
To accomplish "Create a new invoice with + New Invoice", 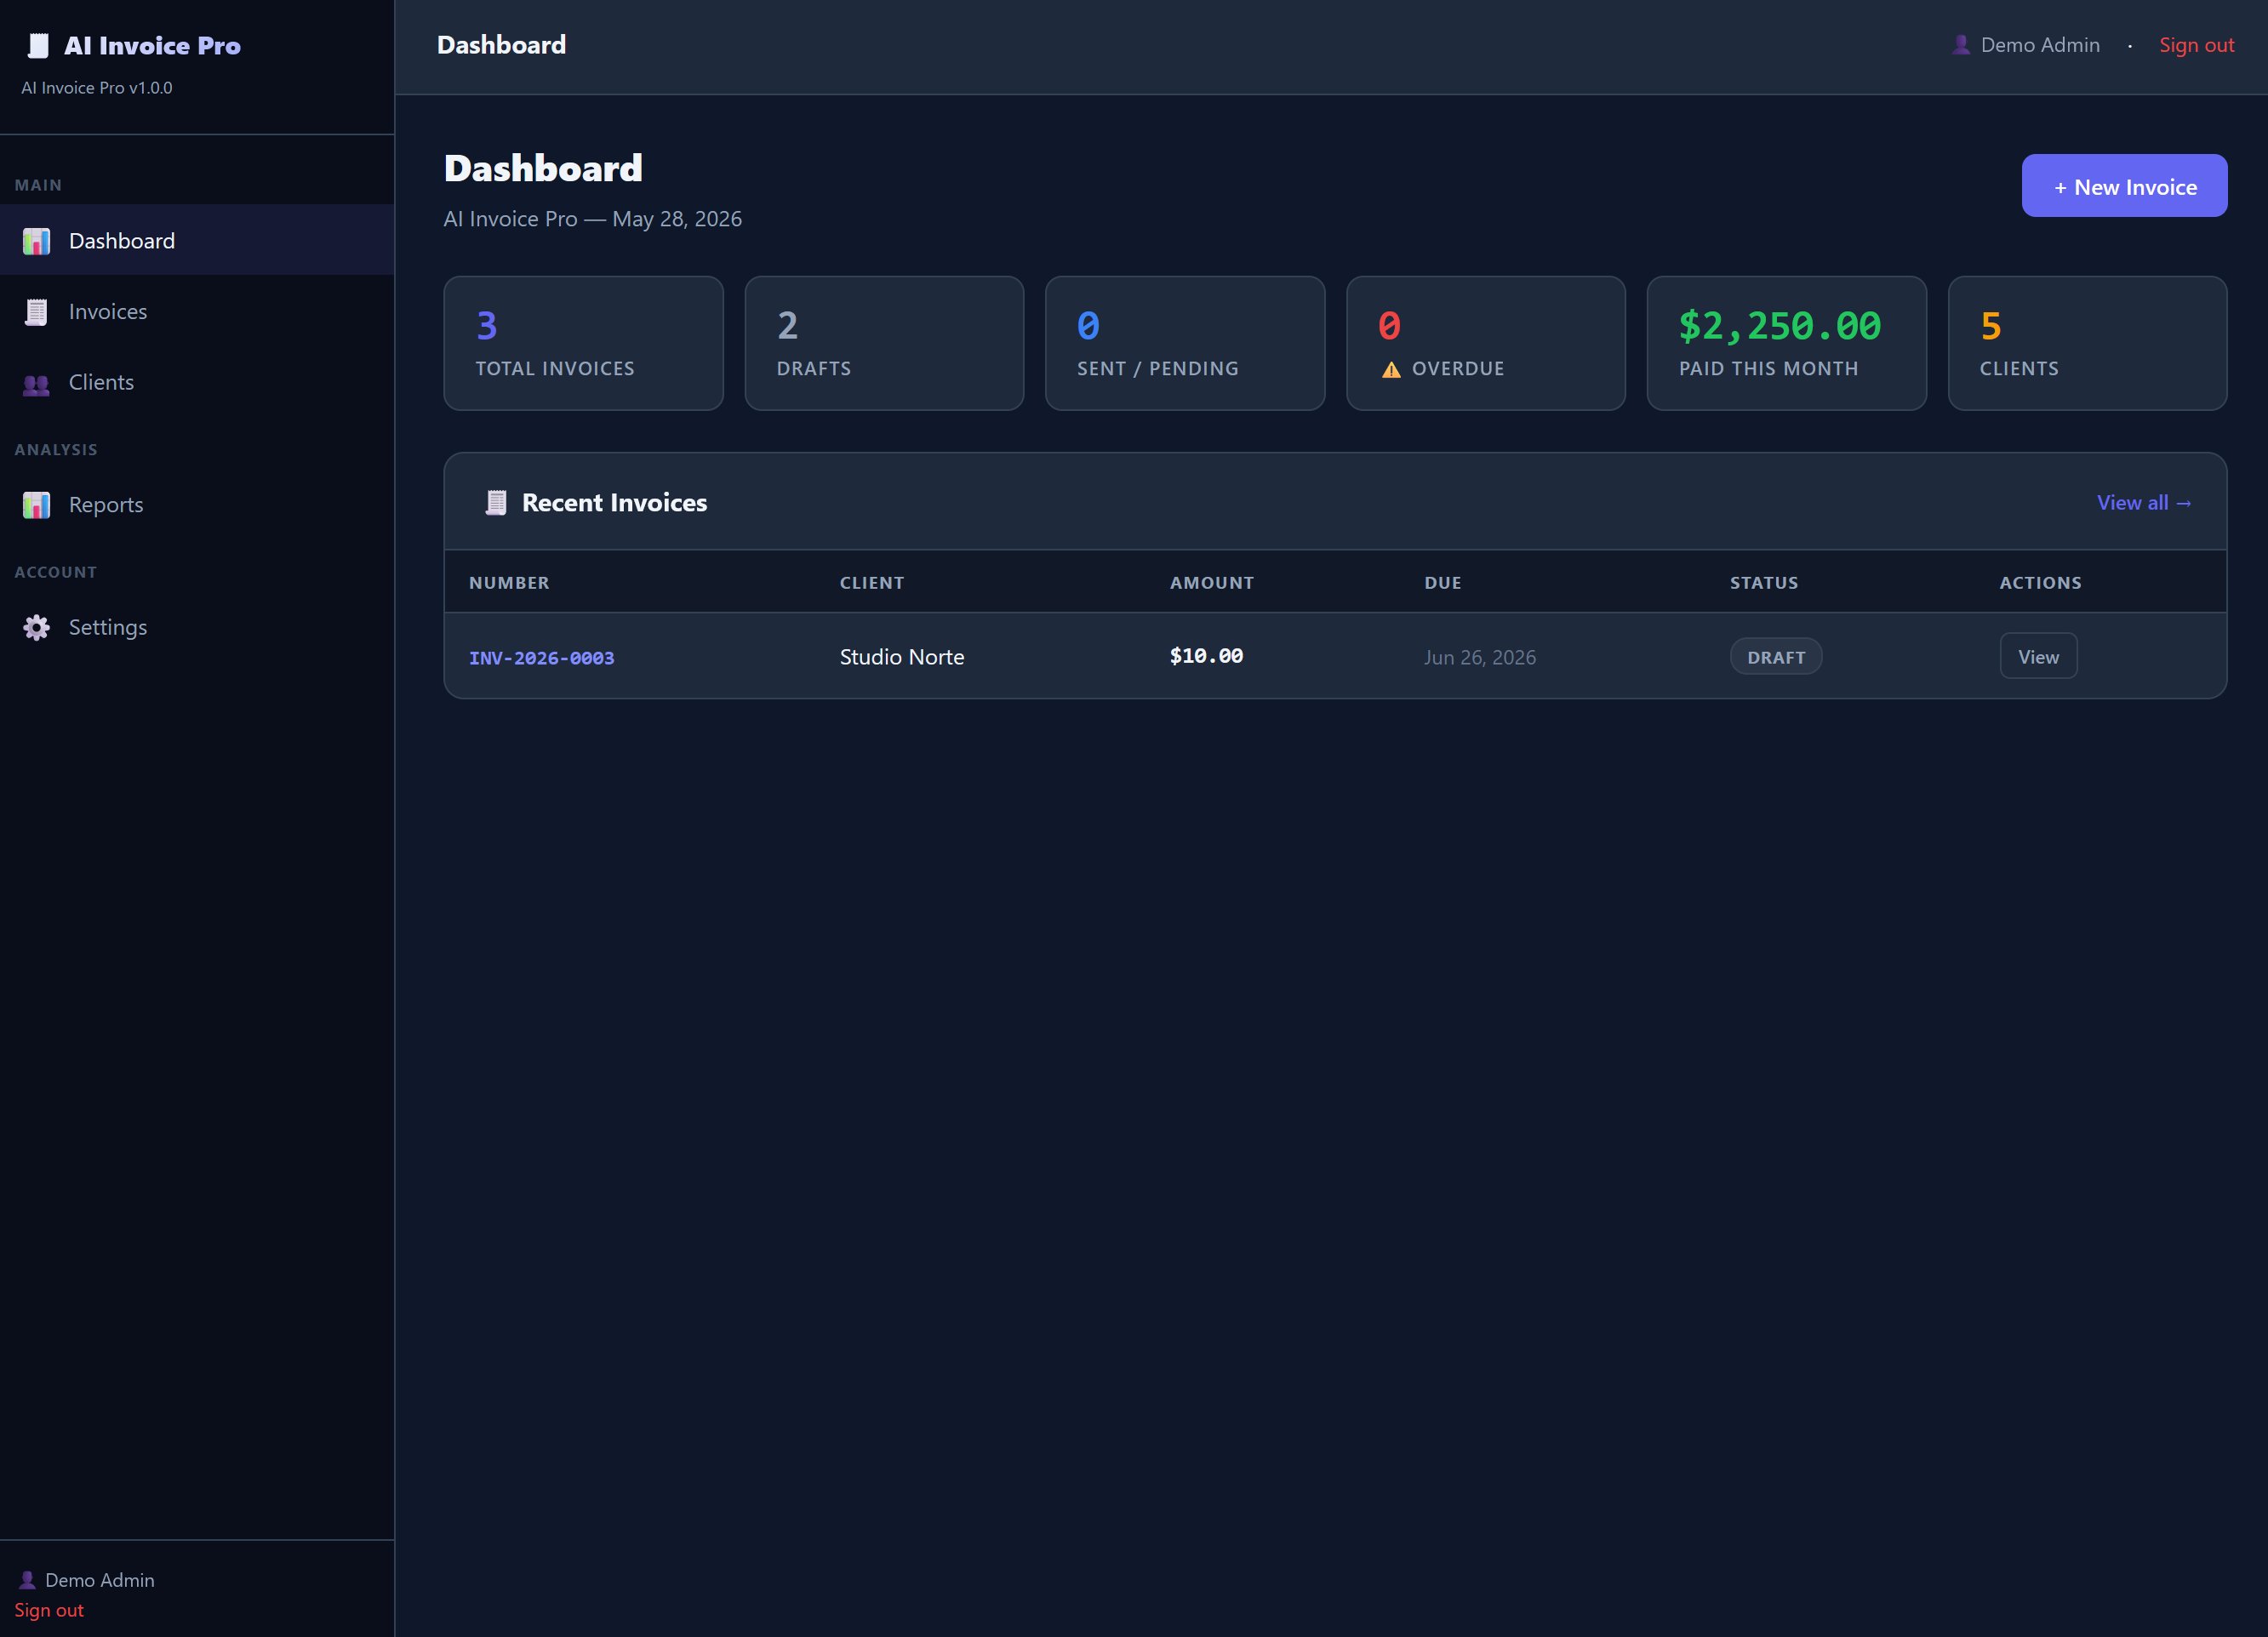I will click(2124, 186).
